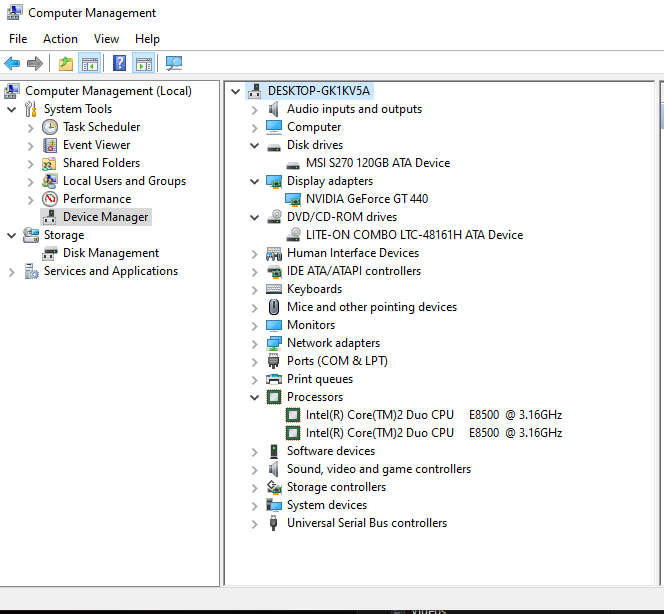
Task: Toggle the Show/Hide Action Pane icon
Action: [144, 64]
